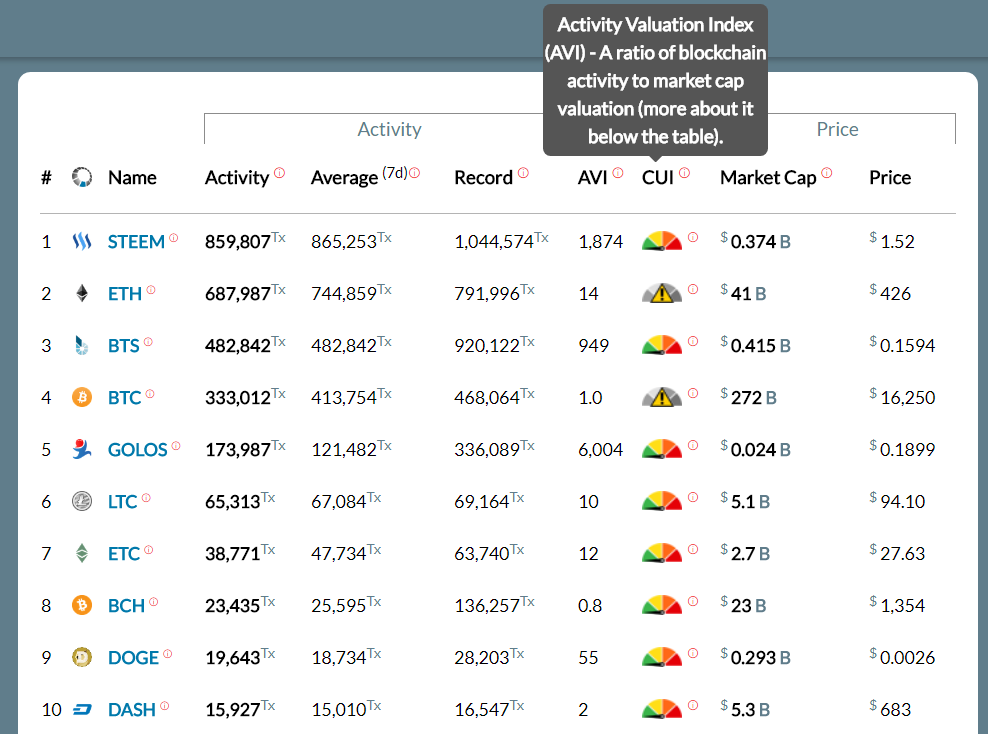Click the ETC CUI gauge icon
The height and width of the screenshot is (734, 988).
click(x=662, y=553)
